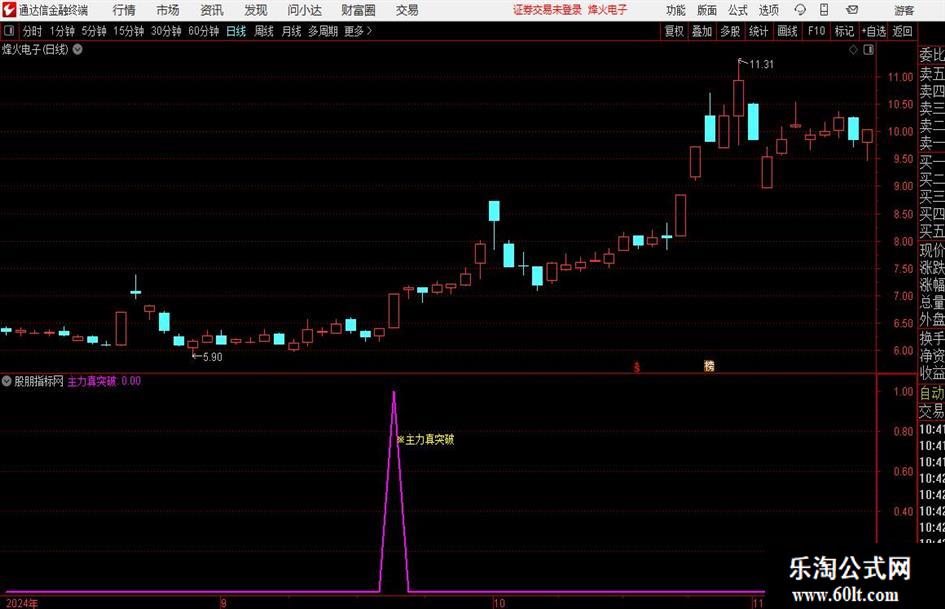Viewport: 945px width, 609px height.
Task: Open the mobile phone icon in title bar
Action: point(824,10)
